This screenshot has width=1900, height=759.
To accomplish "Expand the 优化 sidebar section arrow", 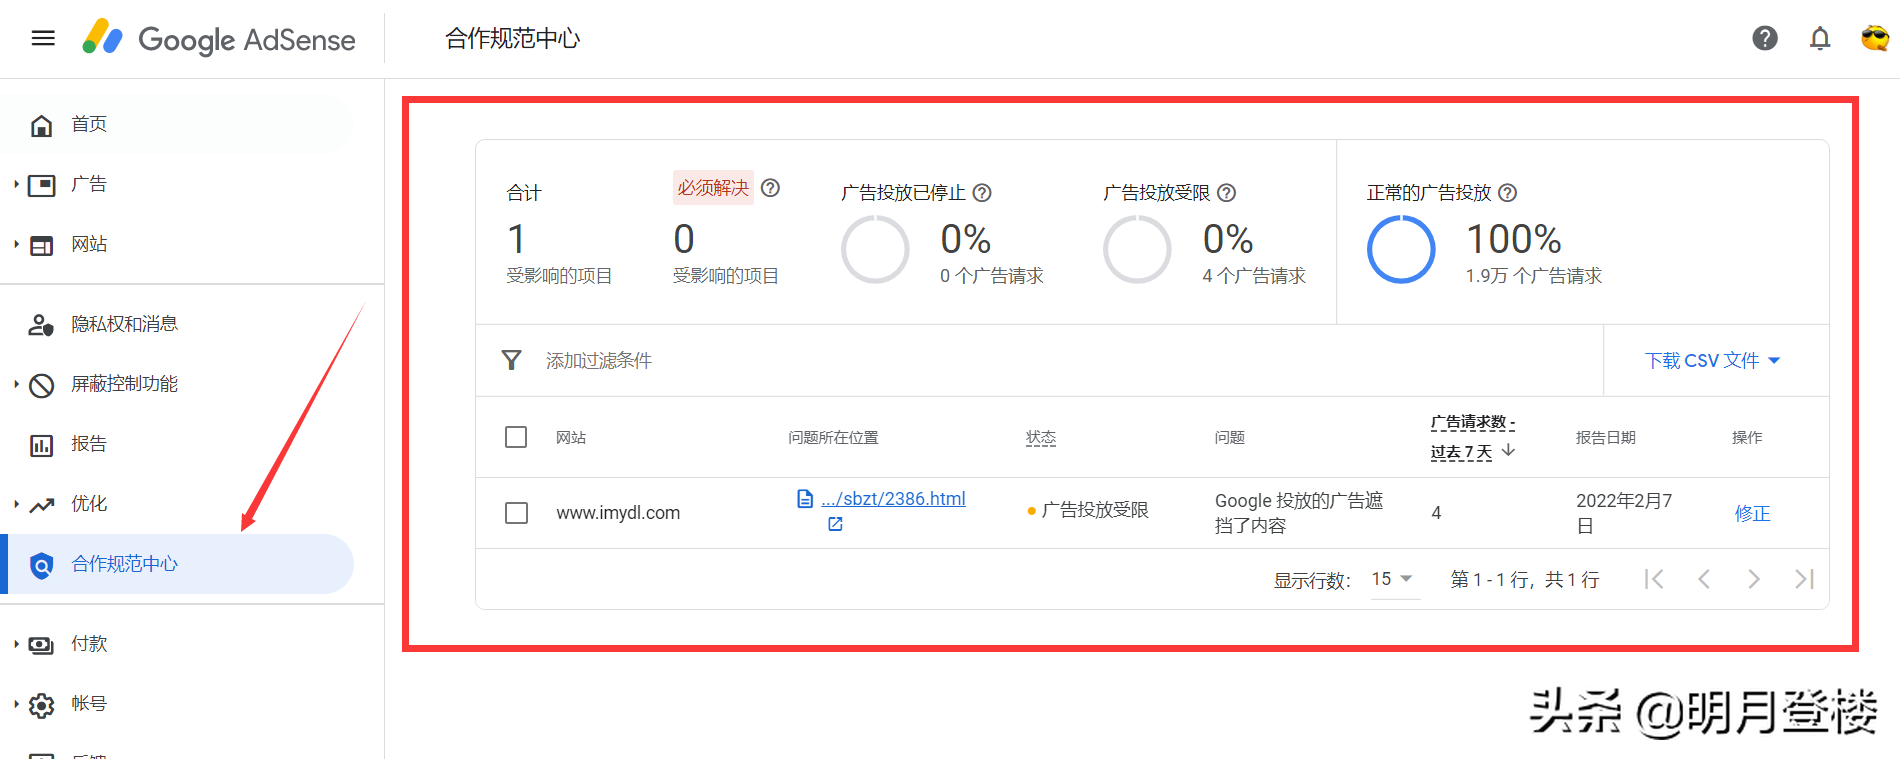I will pos(16,504).
